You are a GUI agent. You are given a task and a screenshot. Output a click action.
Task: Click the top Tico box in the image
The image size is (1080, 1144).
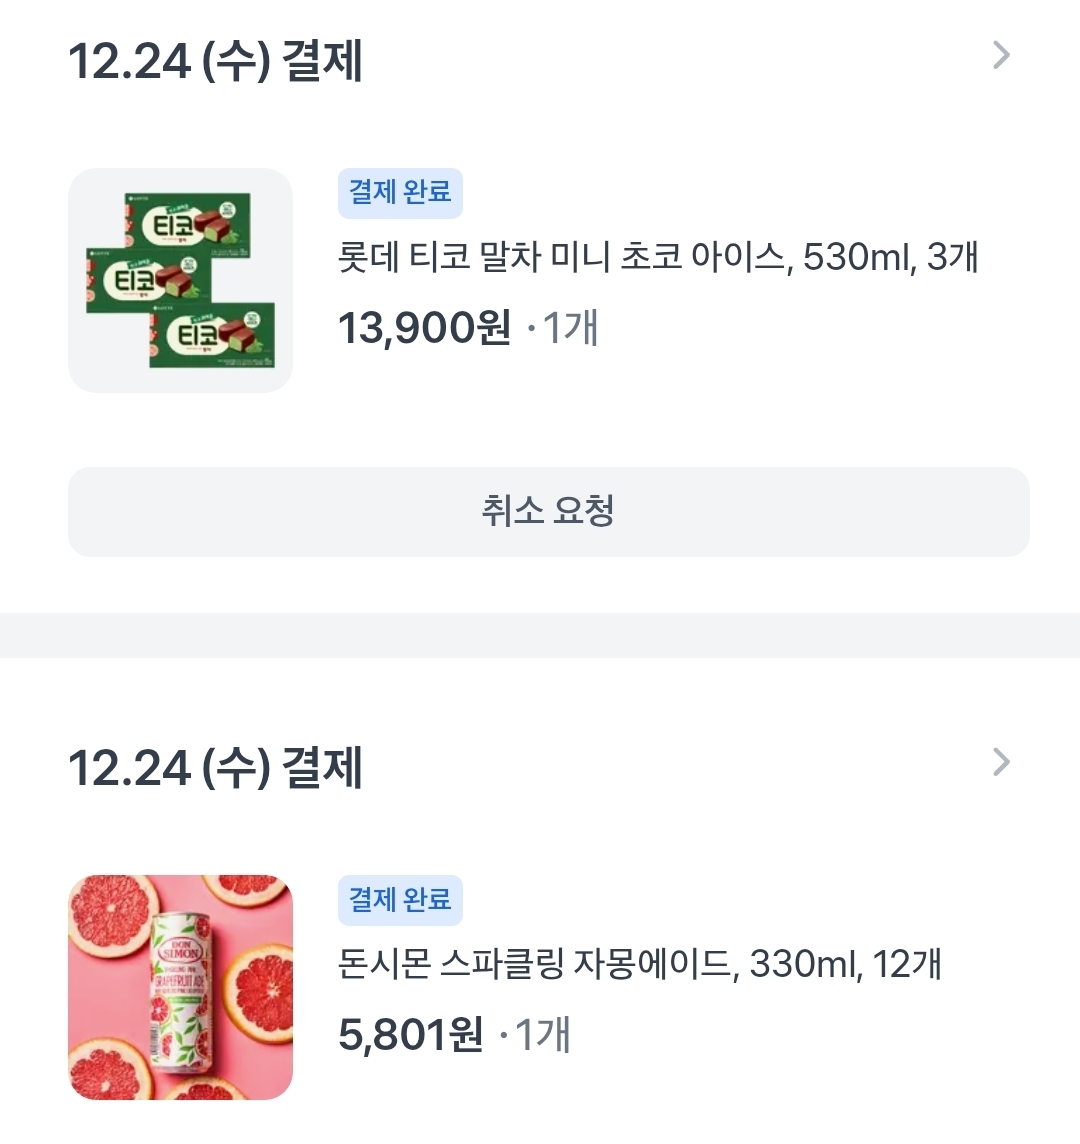(x=188, y=224)
